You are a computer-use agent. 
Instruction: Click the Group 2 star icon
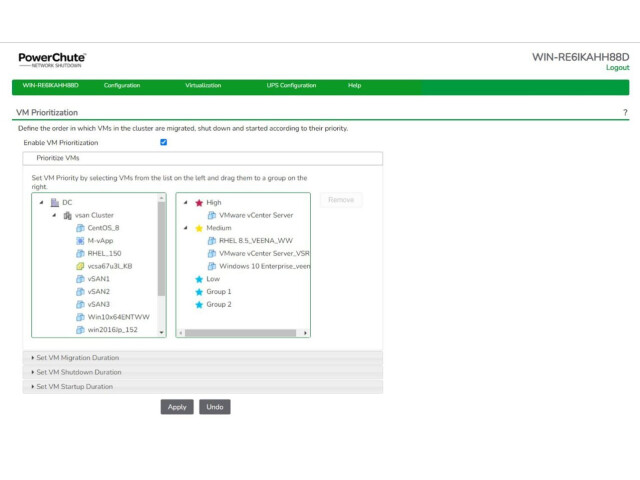[199, 304]
